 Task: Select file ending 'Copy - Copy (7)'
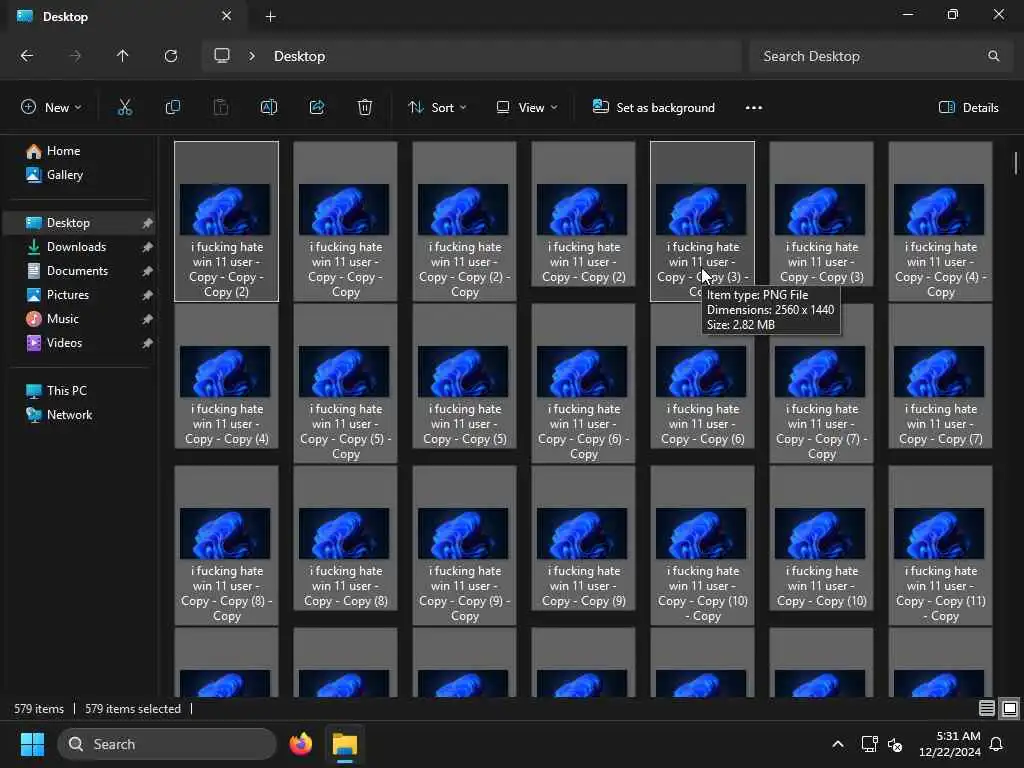click(x=940, y=376)
